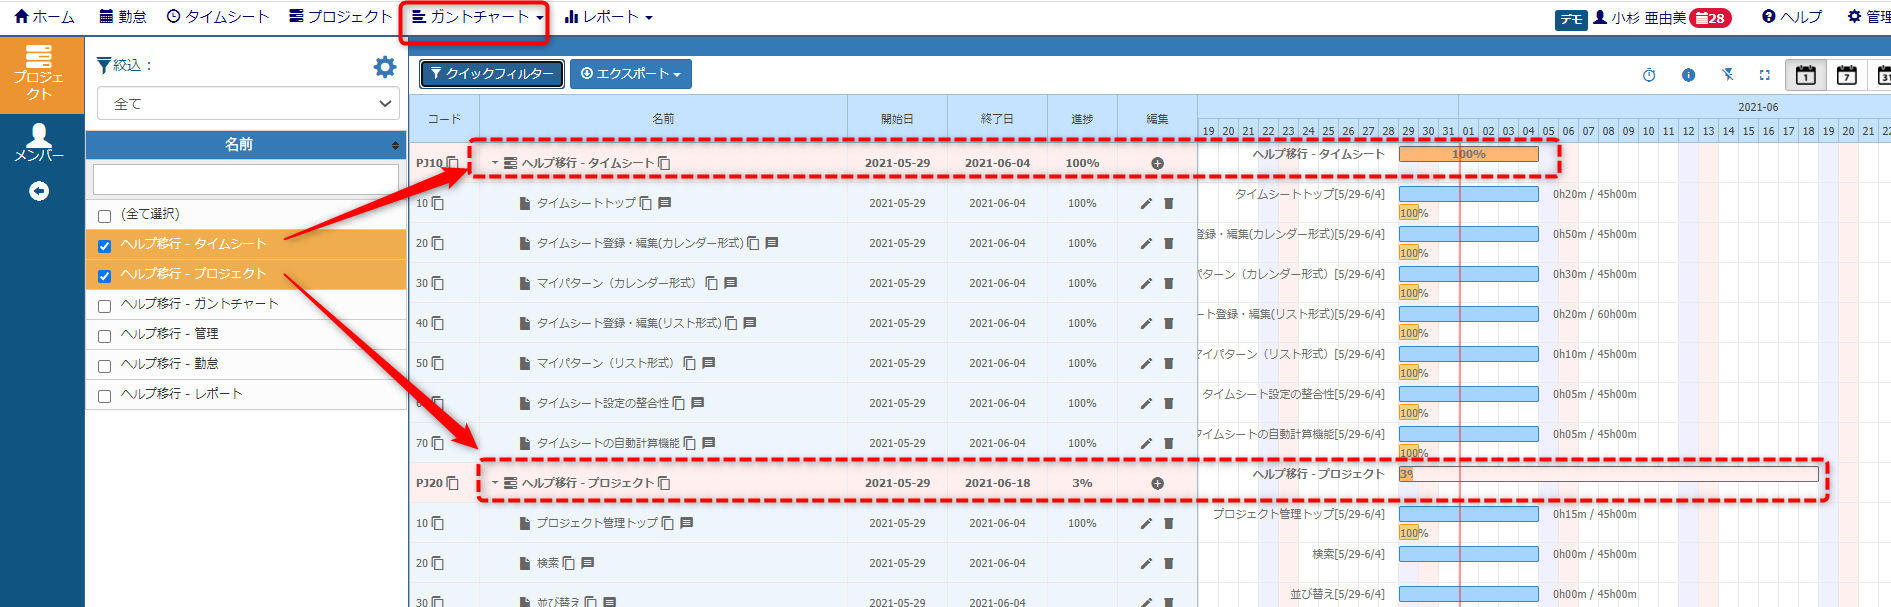
Task: Check ヘルプ移行 - 管理 checkbox
Action: (x=104, y=336)
